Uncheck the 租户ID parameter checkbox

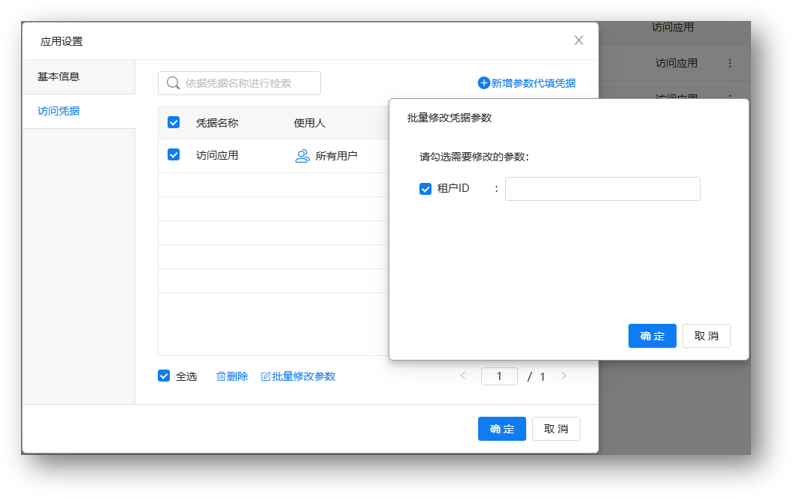point(425,189)
